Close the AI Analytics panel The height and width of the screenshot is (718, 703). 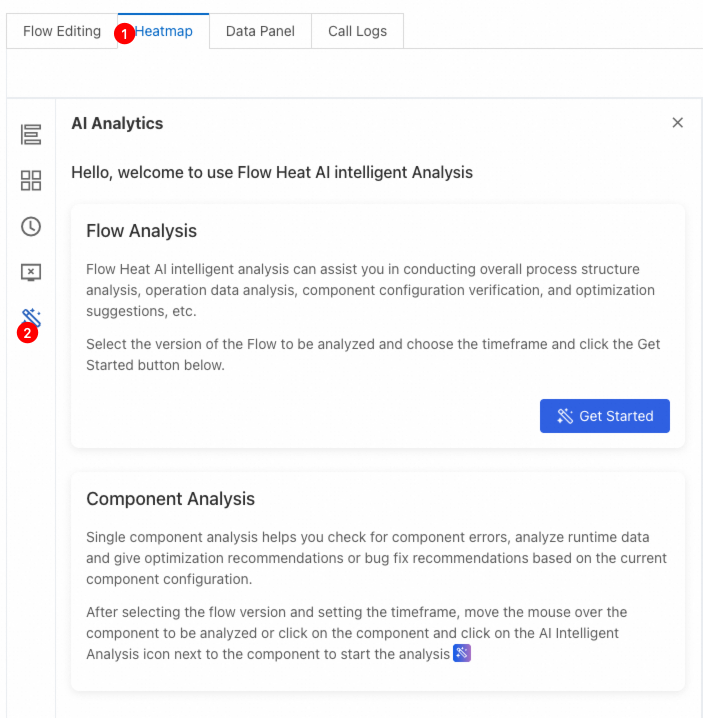(x=678, y=123)
